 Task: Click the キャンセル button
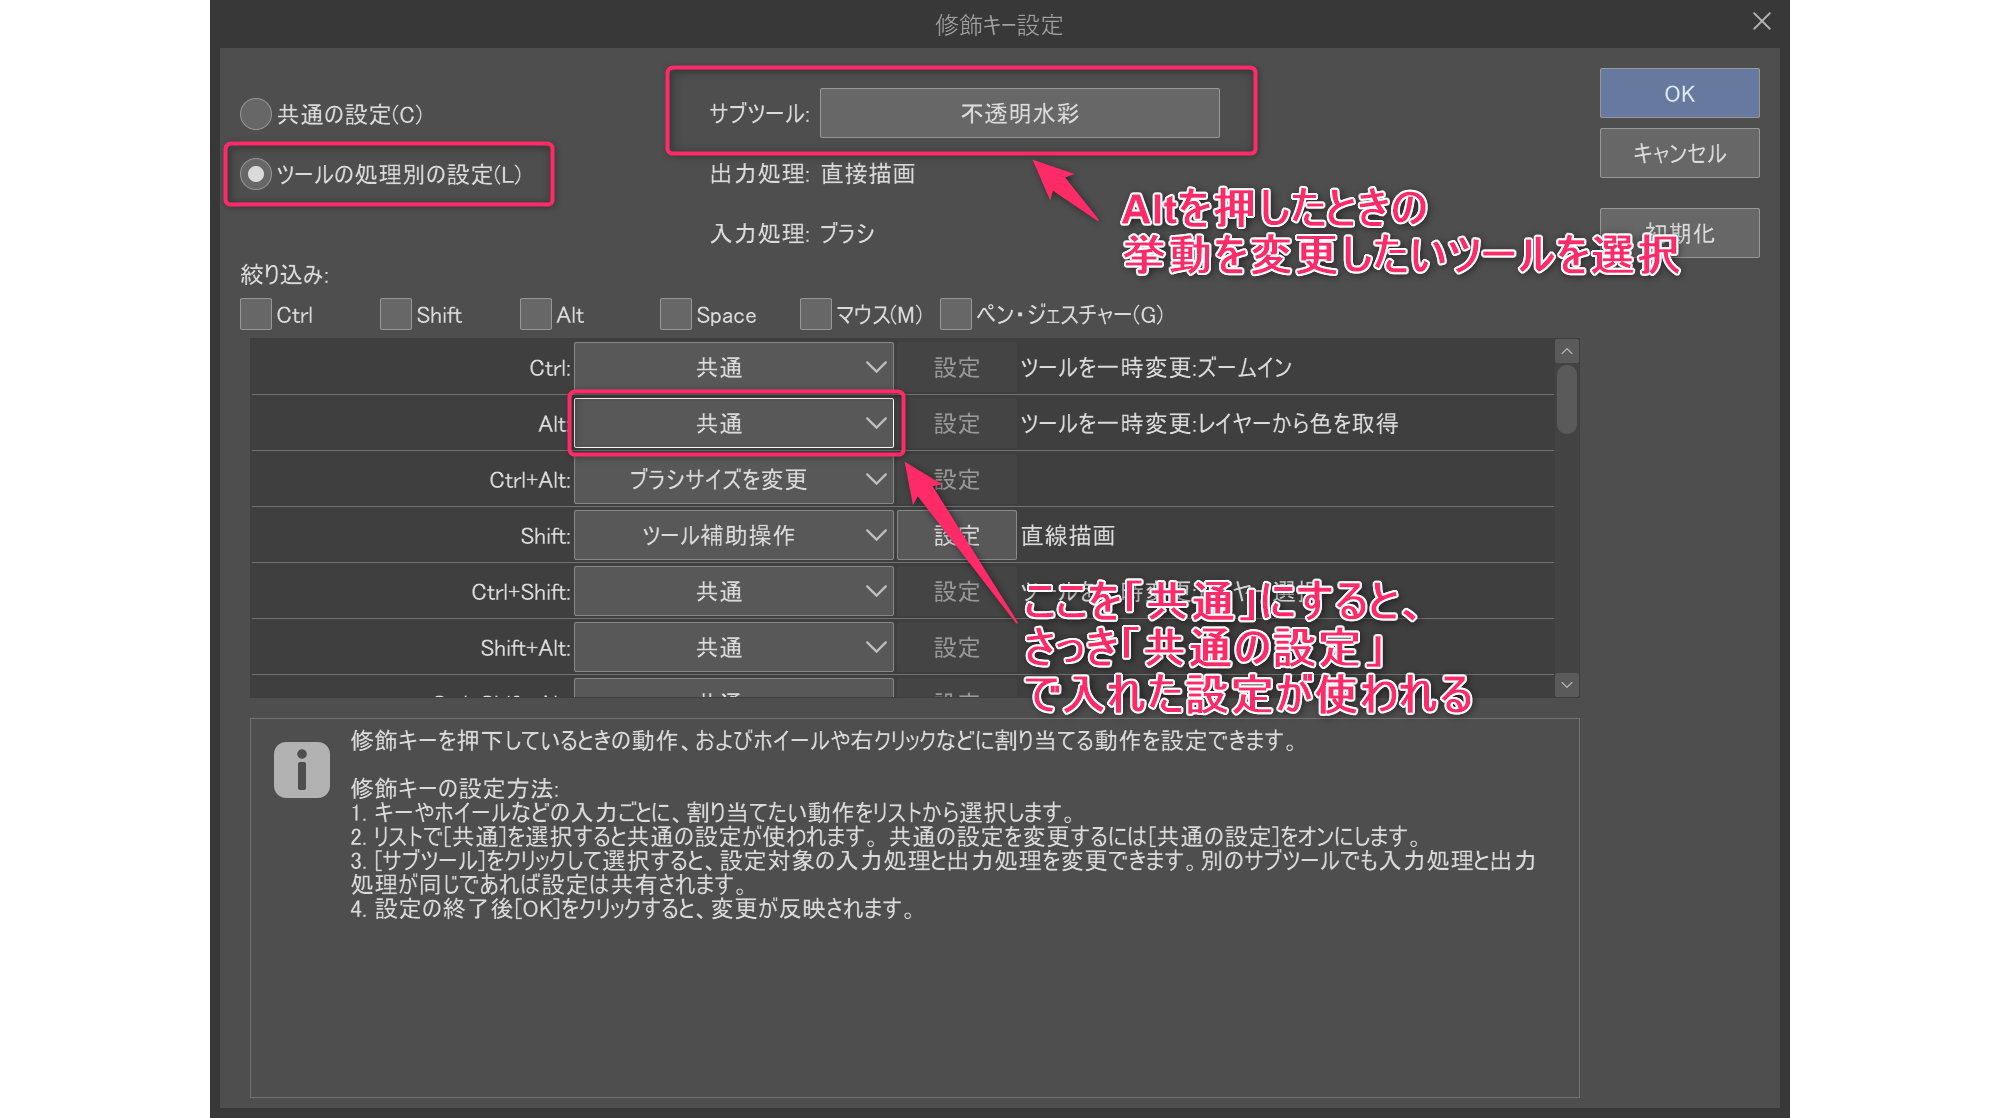[1679, 153]
